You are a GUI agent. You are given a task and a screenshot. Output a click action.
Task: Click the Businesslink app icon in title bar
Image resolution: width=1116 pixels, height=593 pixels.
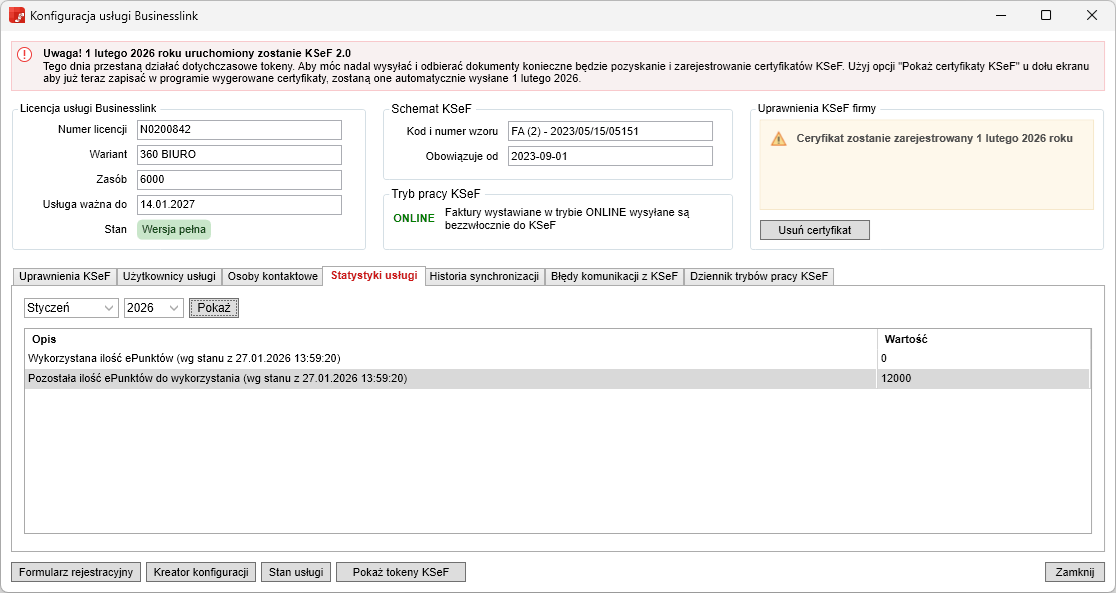[x=17, y=16]
